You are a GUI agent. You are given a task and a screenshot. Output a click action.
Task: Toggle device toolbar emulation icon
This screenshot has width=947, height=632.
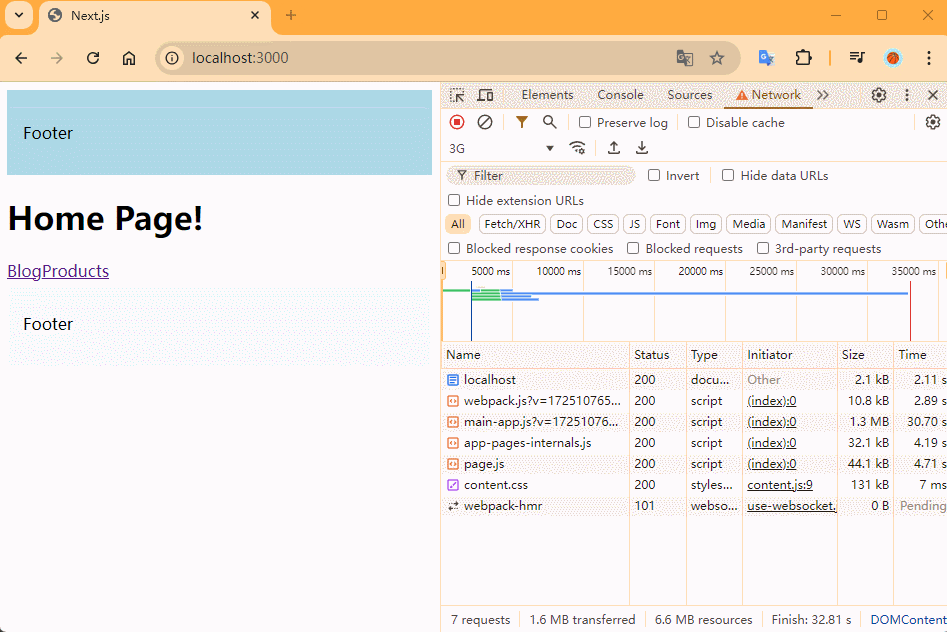(x=485, y=95)
